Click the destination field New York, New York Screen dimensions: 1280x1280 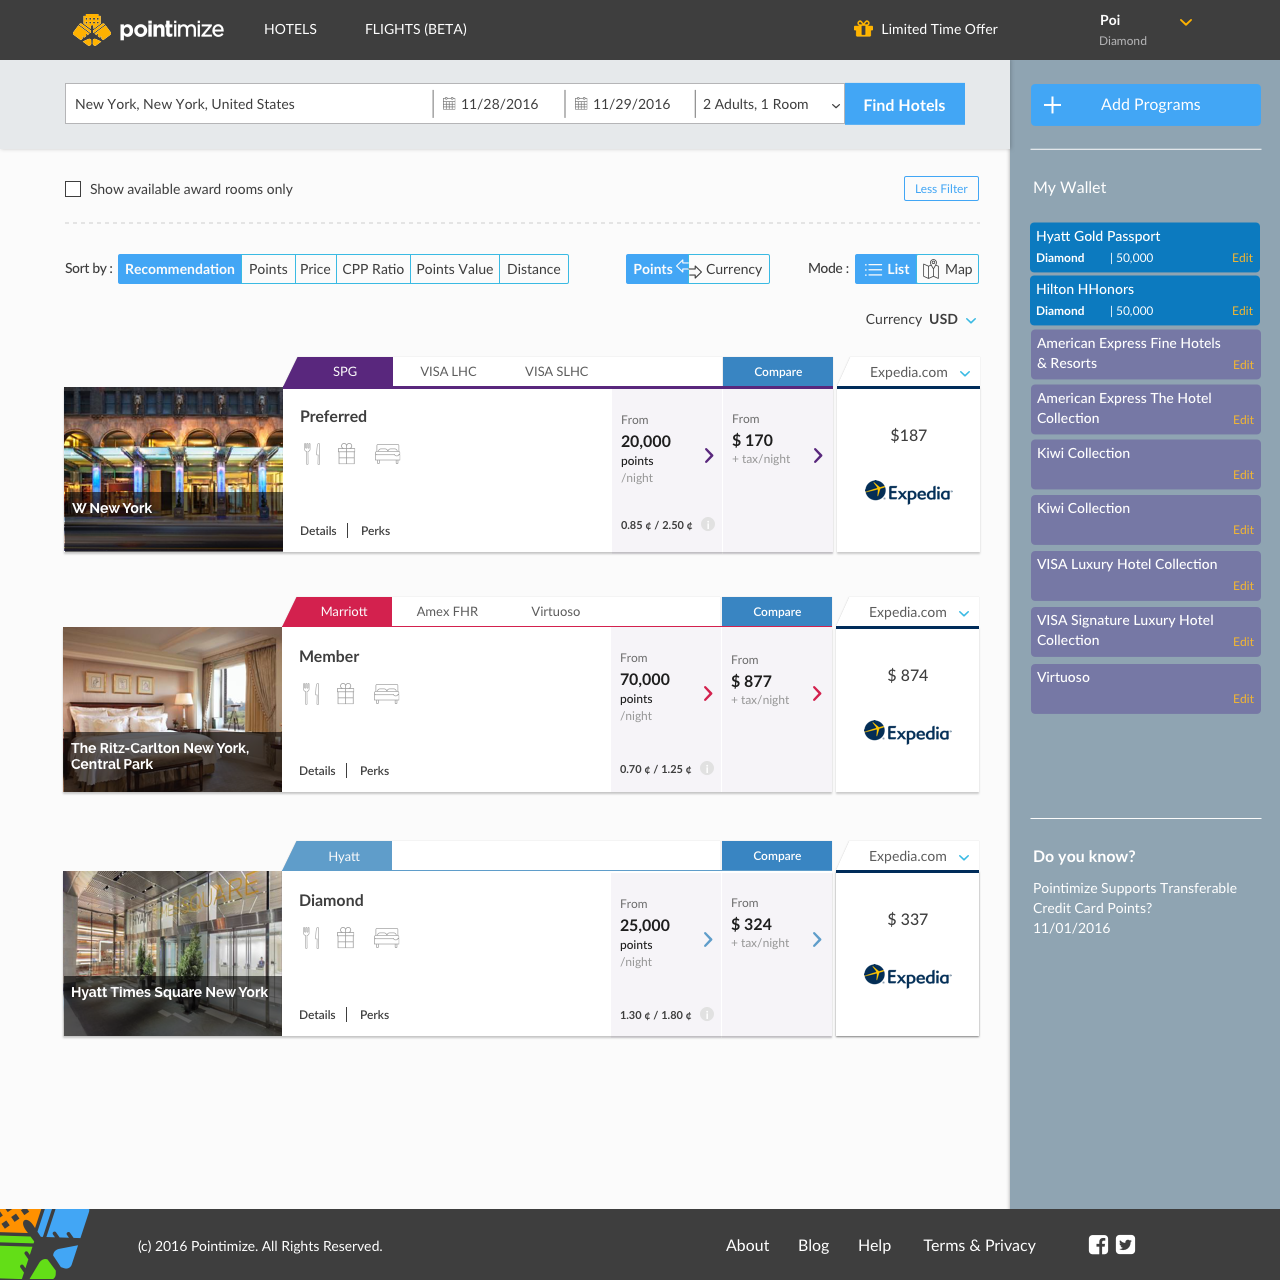pyautogui.click(x=249, y=104)
